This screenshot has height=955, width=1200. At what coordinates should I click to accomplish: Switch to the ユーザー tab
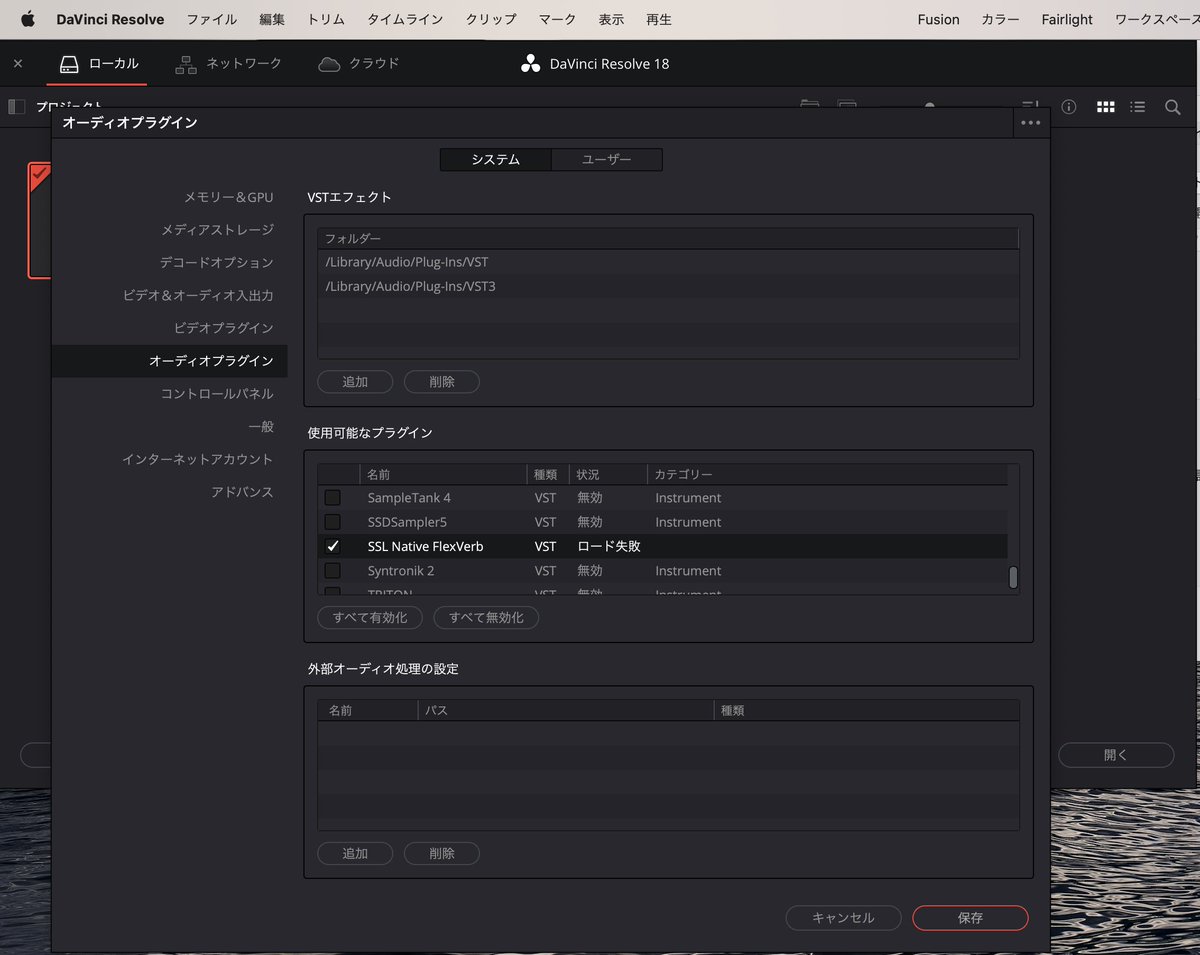[x=607, y=160]
